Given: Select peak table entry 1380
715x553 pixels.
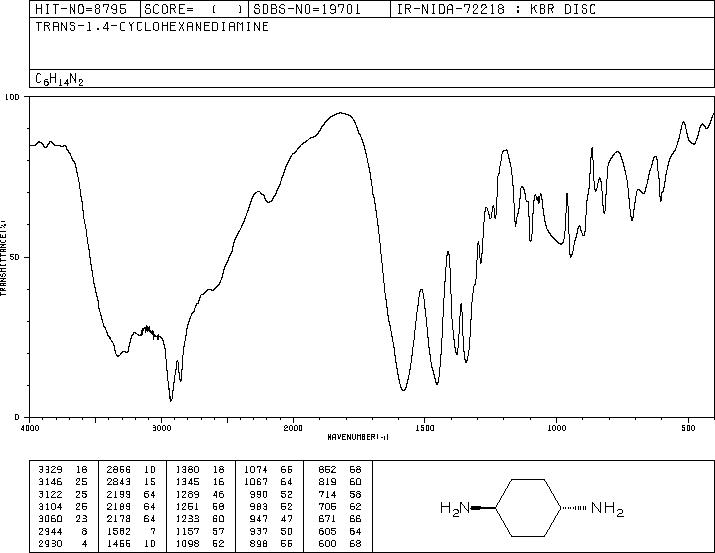Looking at the screenshot, I should (x=187, y=469).
